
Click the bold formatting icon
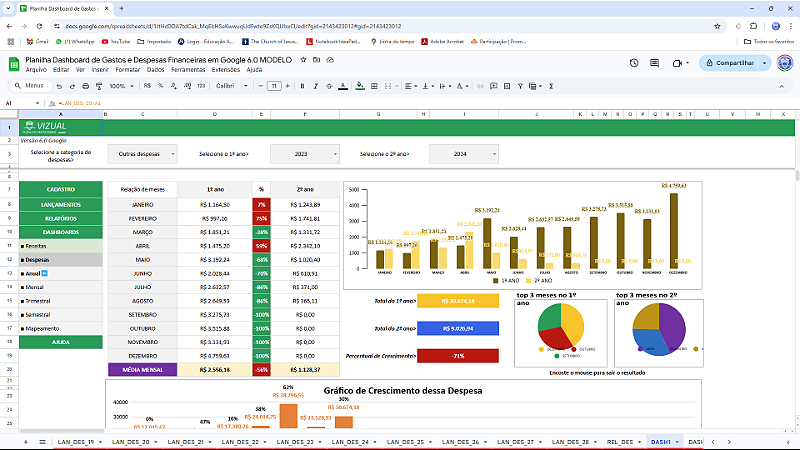(x=301, y=86)
